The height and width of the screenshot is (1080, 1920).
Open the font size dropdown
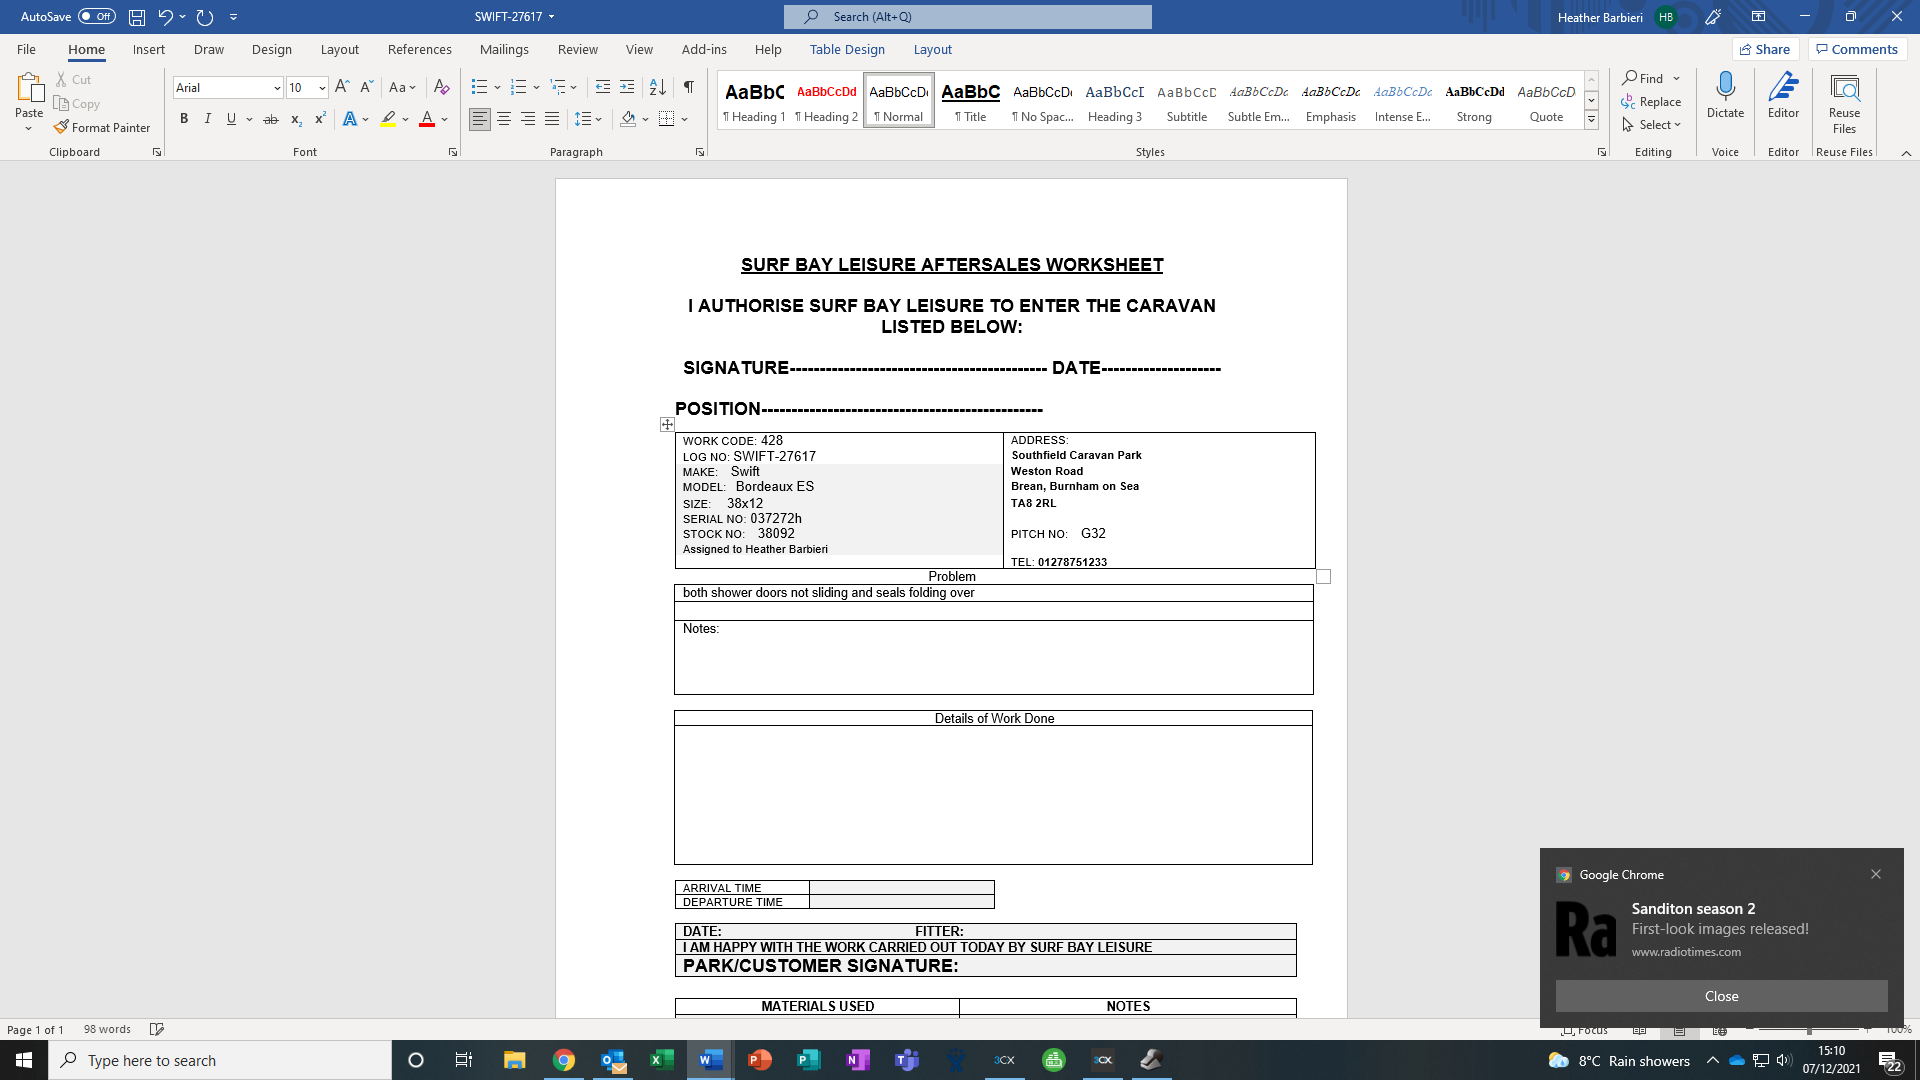(x=322, y=88)
